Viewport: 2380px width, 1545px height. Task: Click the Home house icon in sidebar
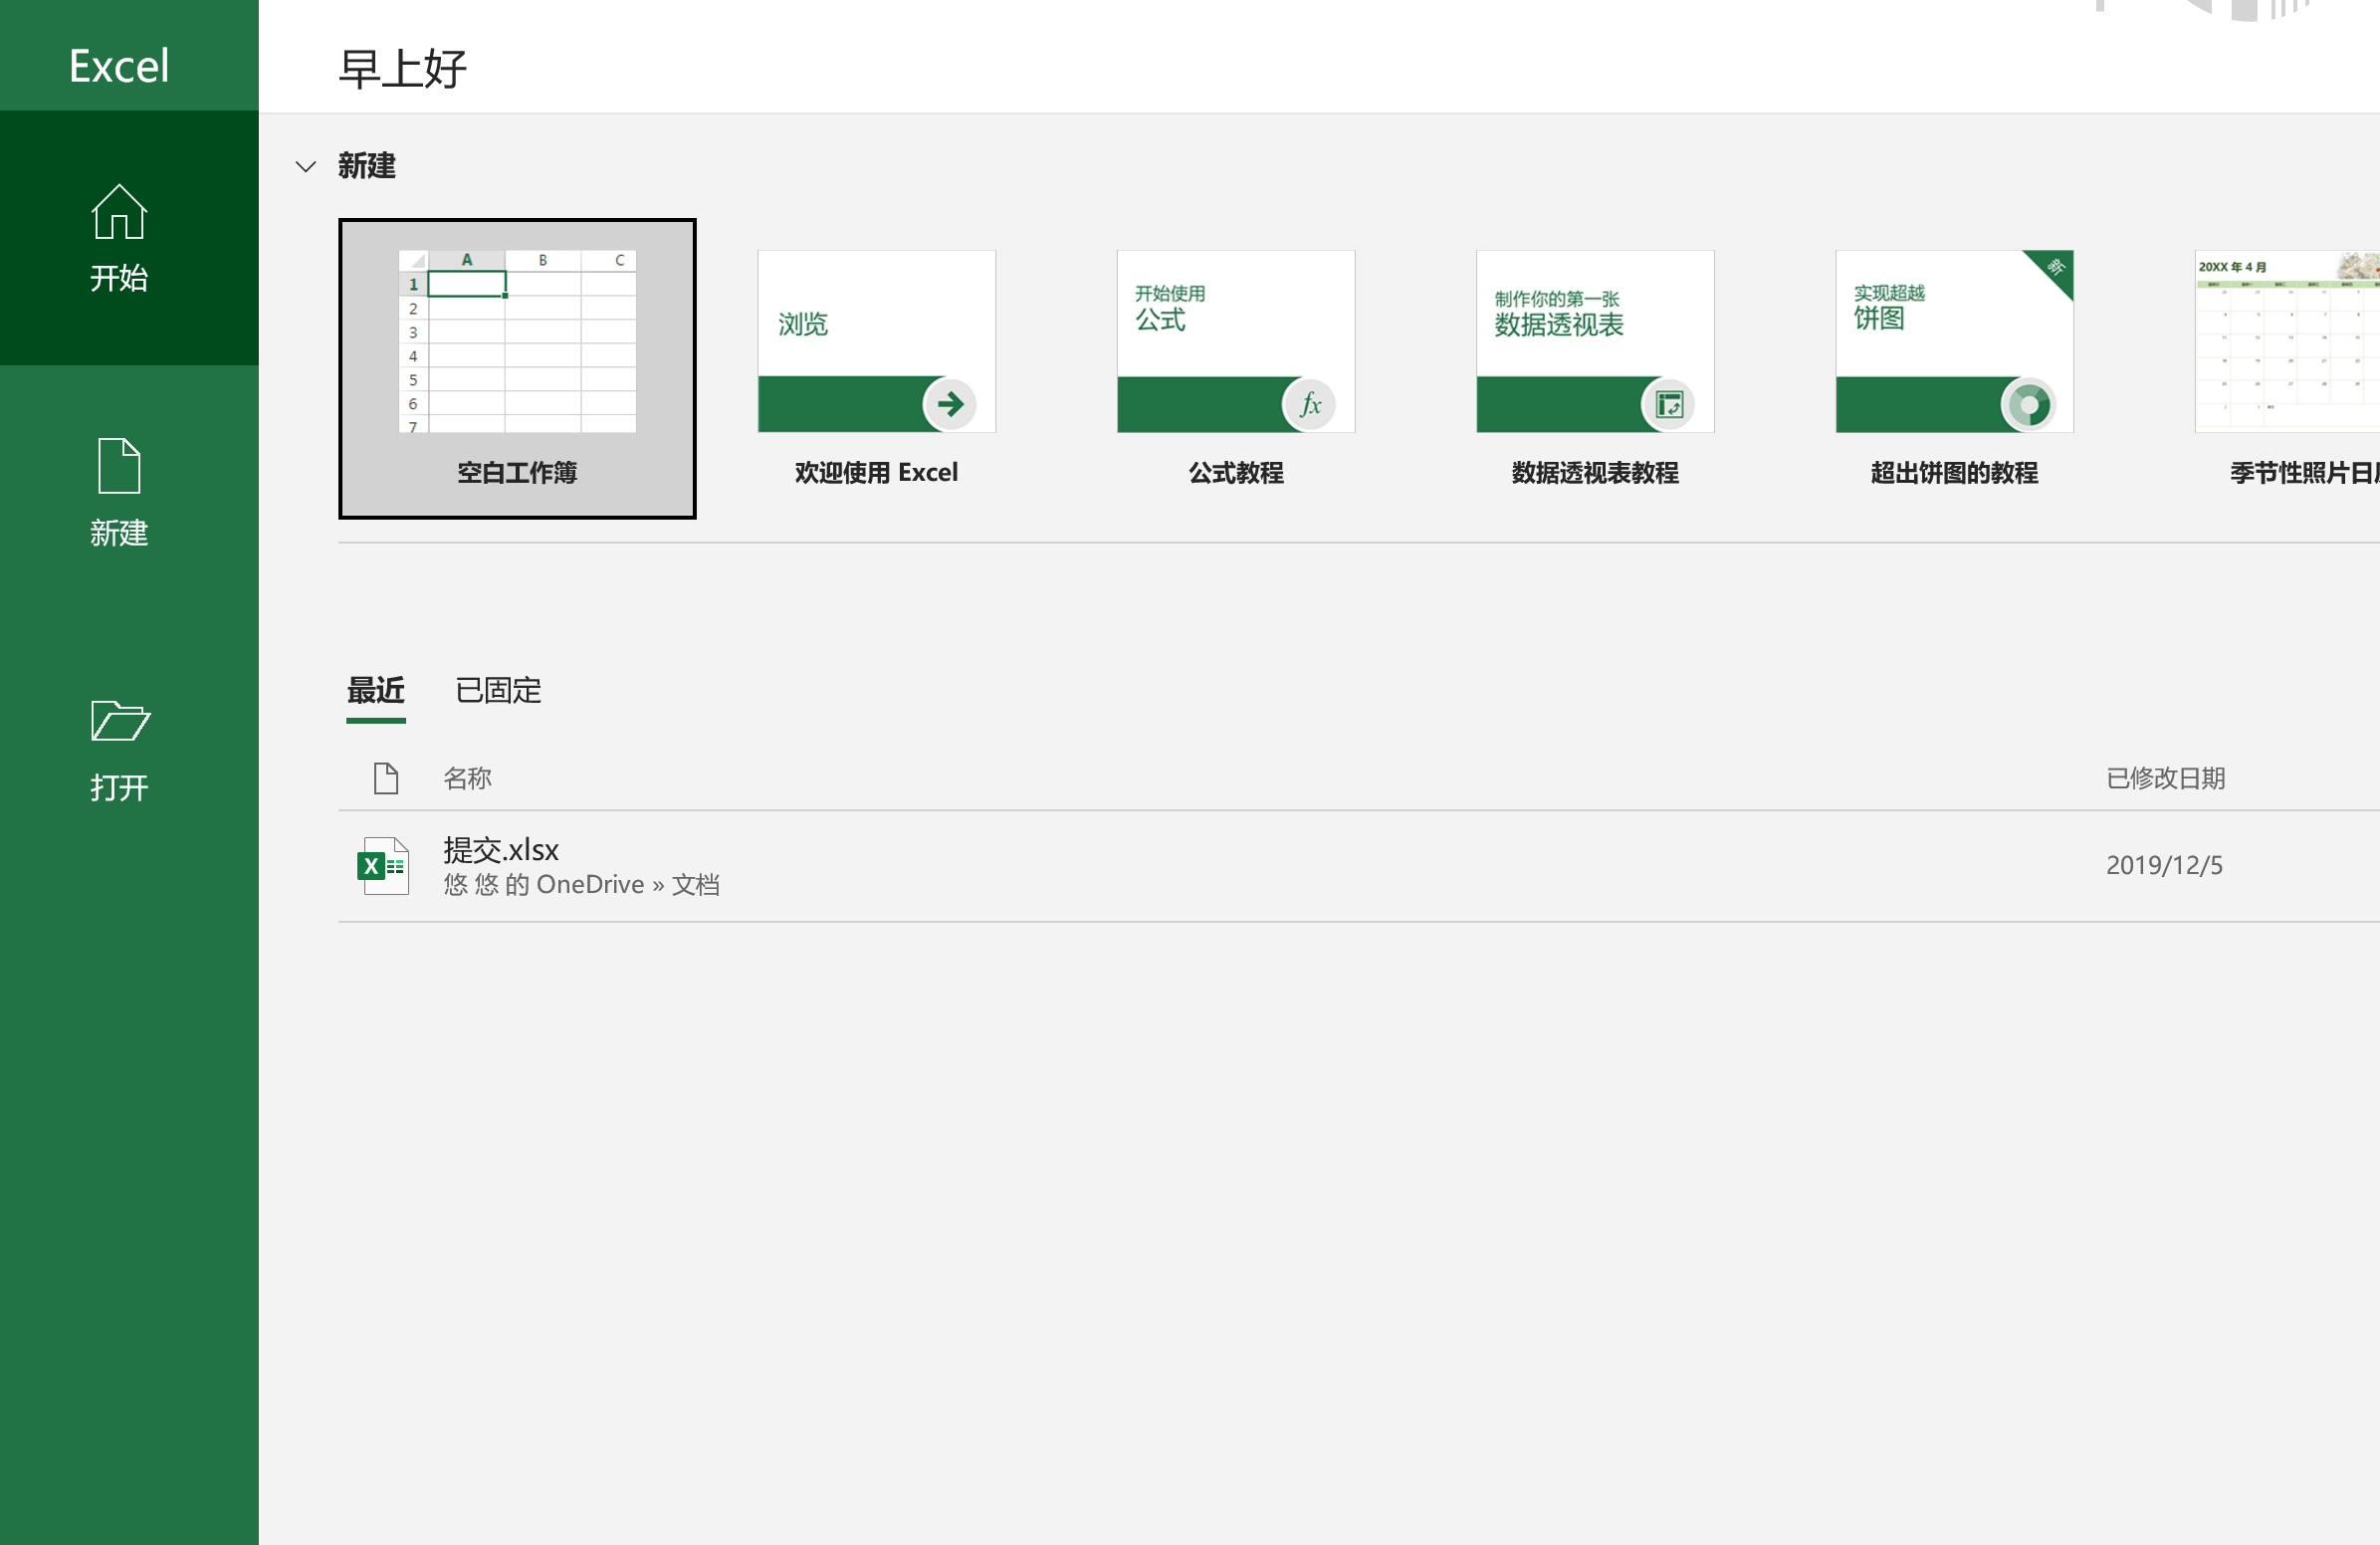[119, 212]
